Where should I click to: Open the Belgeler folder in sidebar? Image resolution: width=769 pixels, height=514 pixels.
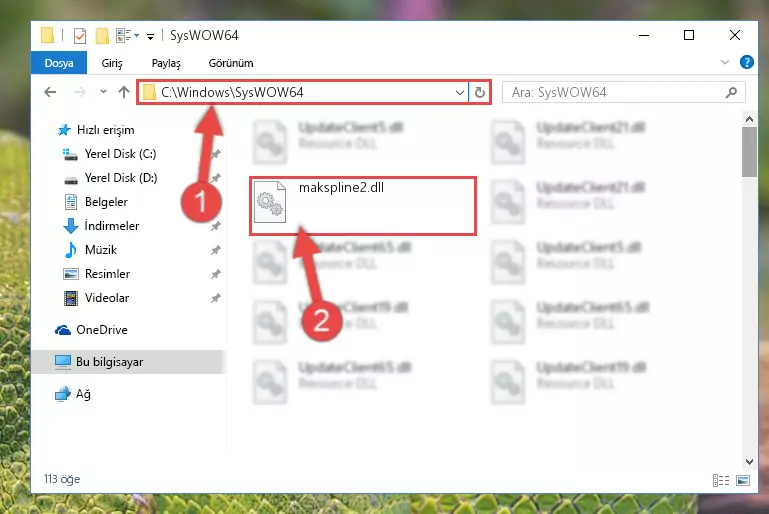(106, 202)
